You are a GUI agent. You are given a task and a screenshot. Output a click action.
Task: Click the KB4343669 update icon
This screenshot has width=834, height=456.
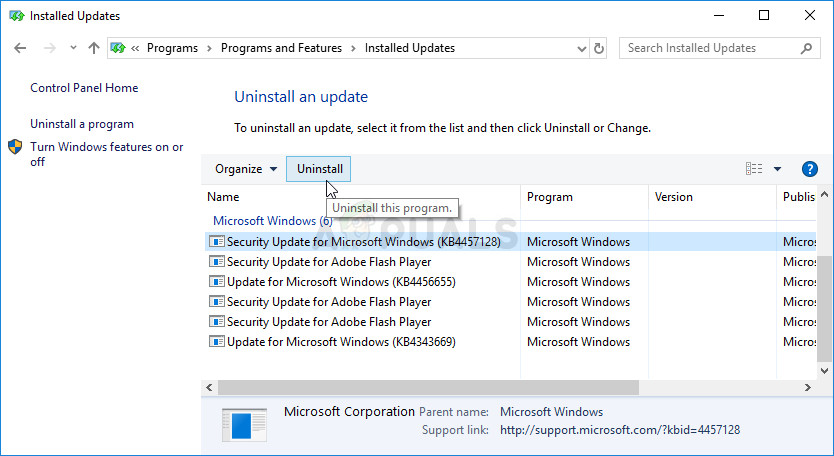(217, 342)
